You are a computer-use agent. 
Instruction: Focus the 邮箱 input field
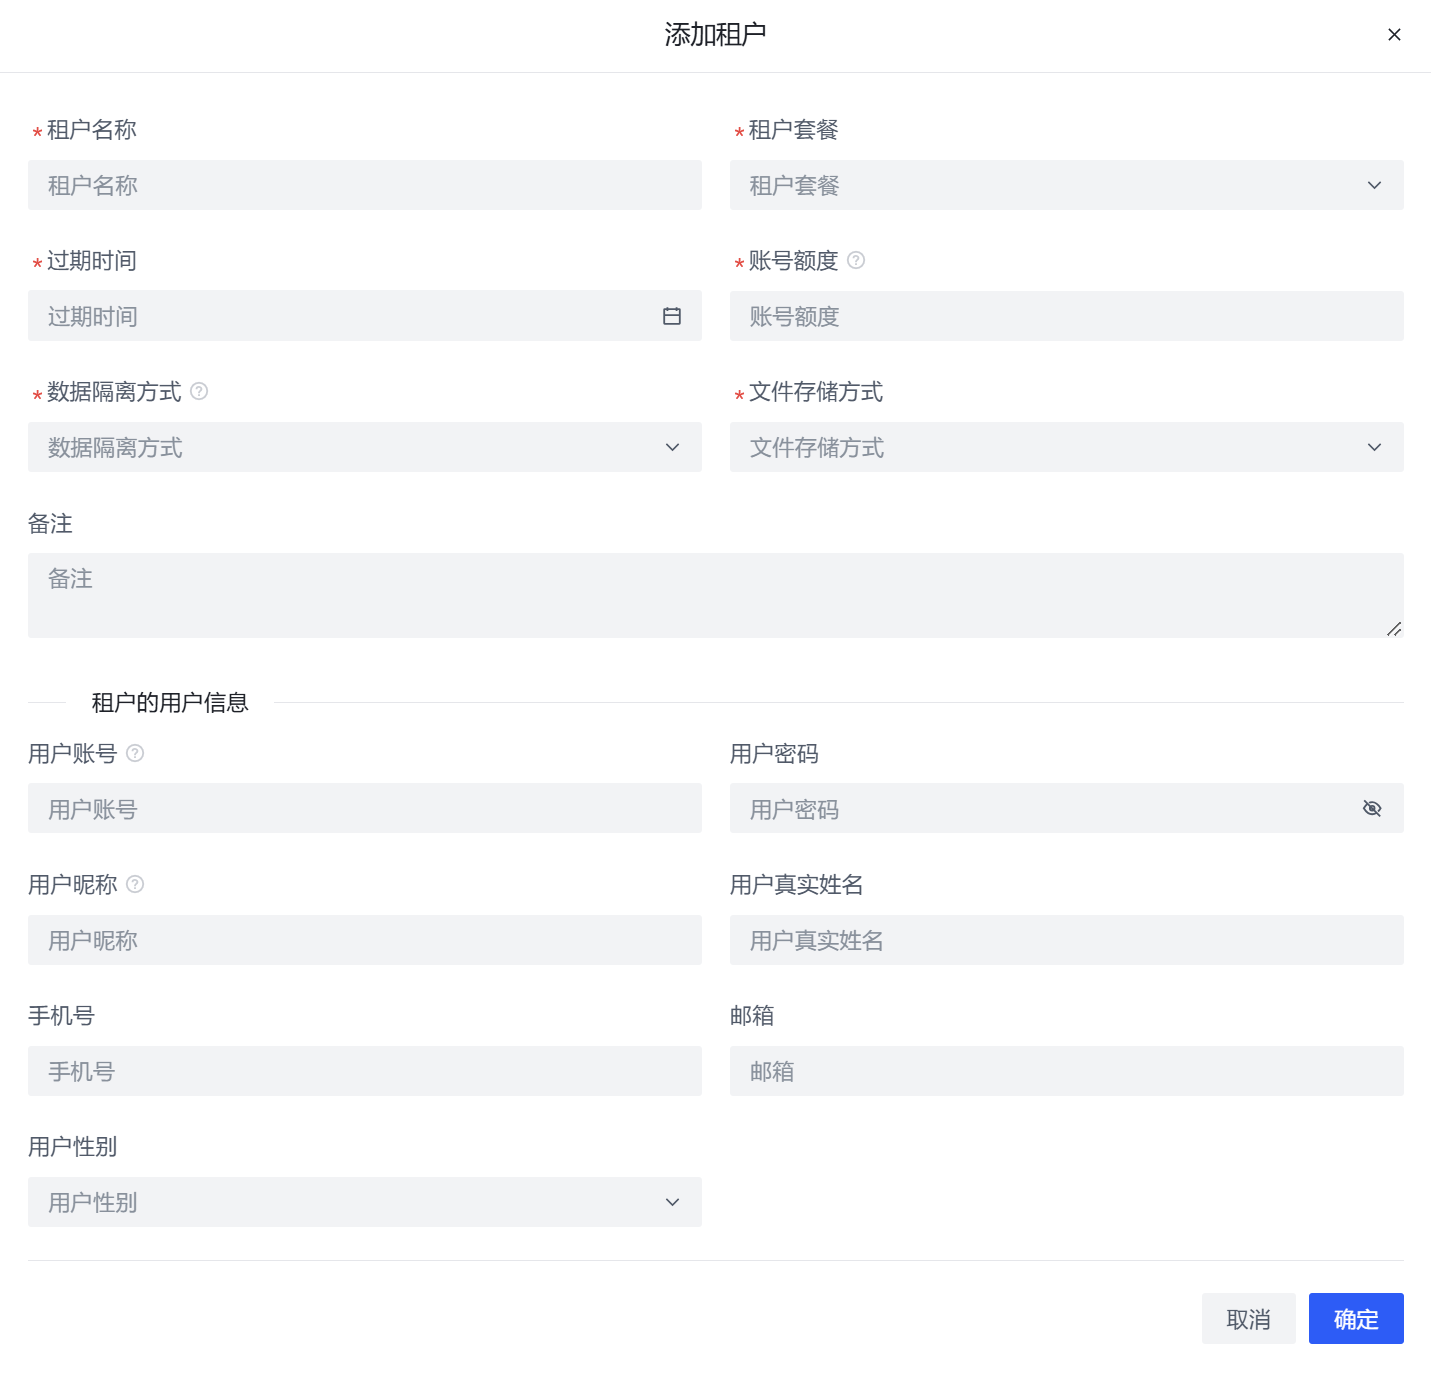(1066, 1071)
